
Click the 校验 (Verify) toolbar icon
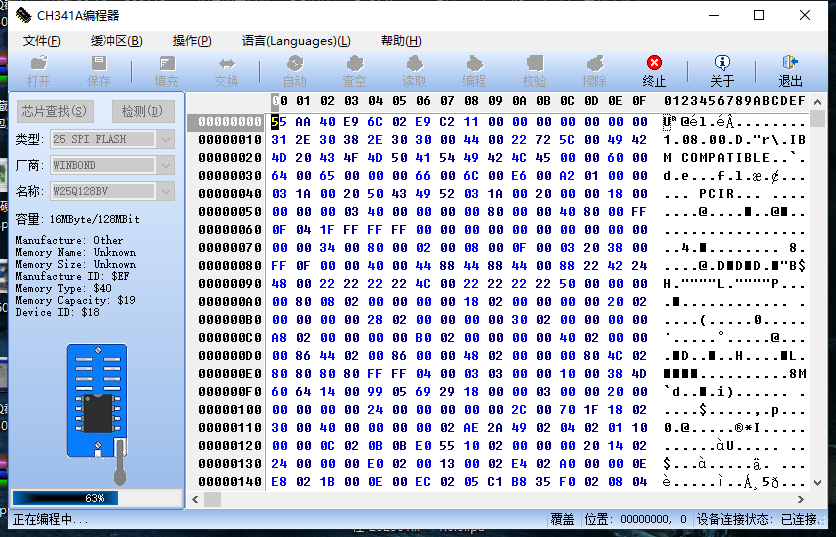534,70
